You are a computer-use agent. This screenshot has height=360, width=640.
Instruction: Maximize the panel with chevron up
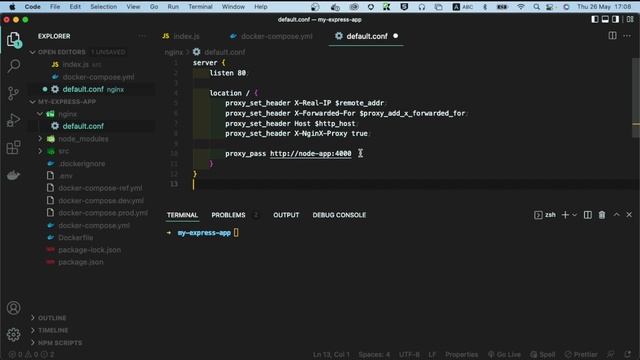click(x=616, y=215)
